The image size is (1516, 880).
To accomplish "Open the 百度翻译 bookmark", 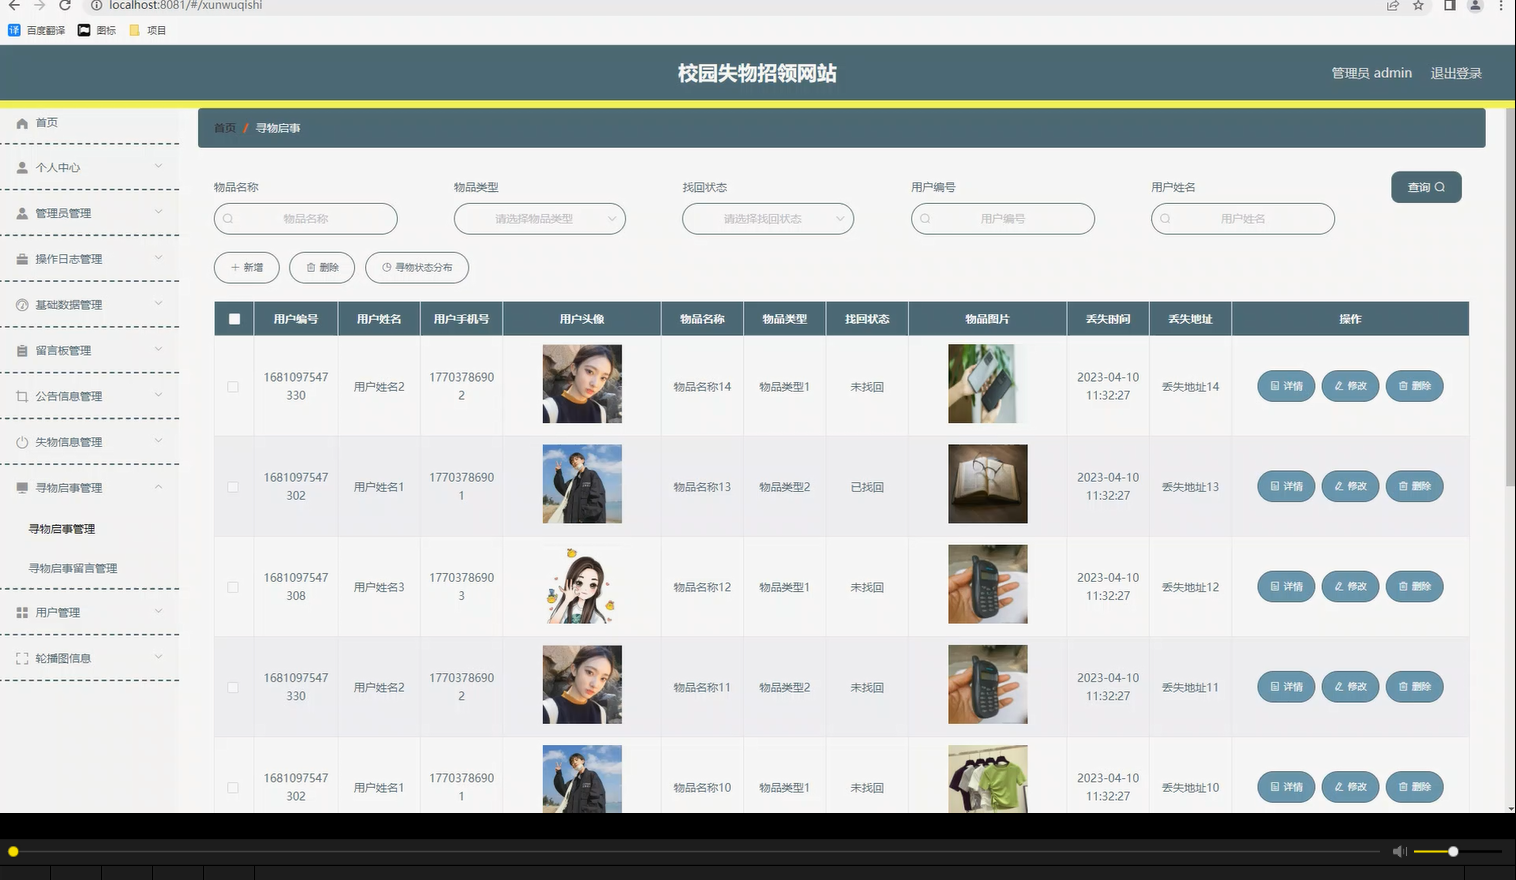I will [x=37, y=30].
